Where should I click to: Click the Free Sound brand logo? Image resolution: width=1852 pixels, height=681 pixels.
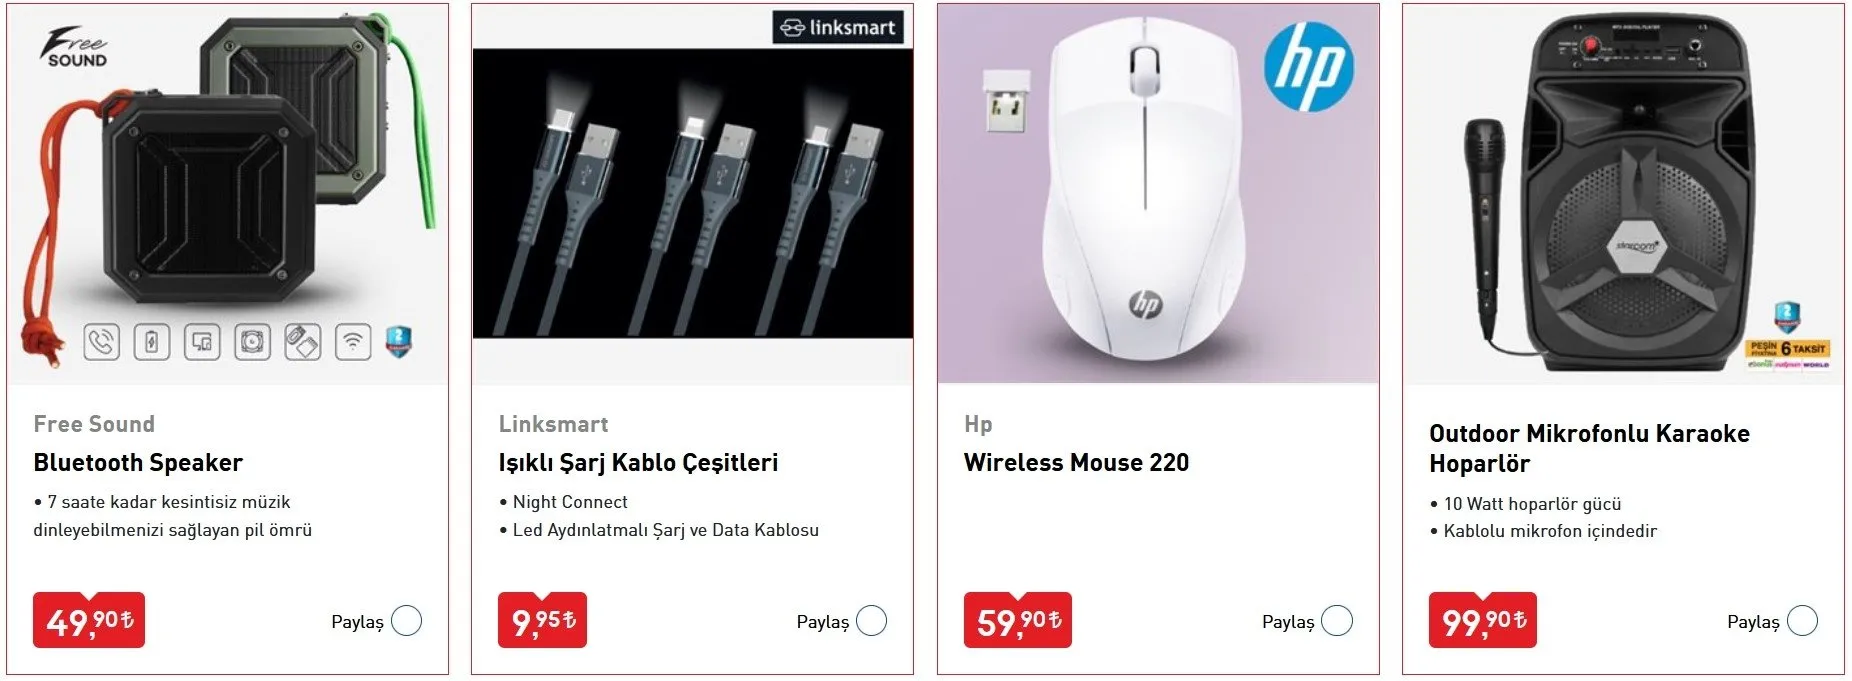point(75,48)
